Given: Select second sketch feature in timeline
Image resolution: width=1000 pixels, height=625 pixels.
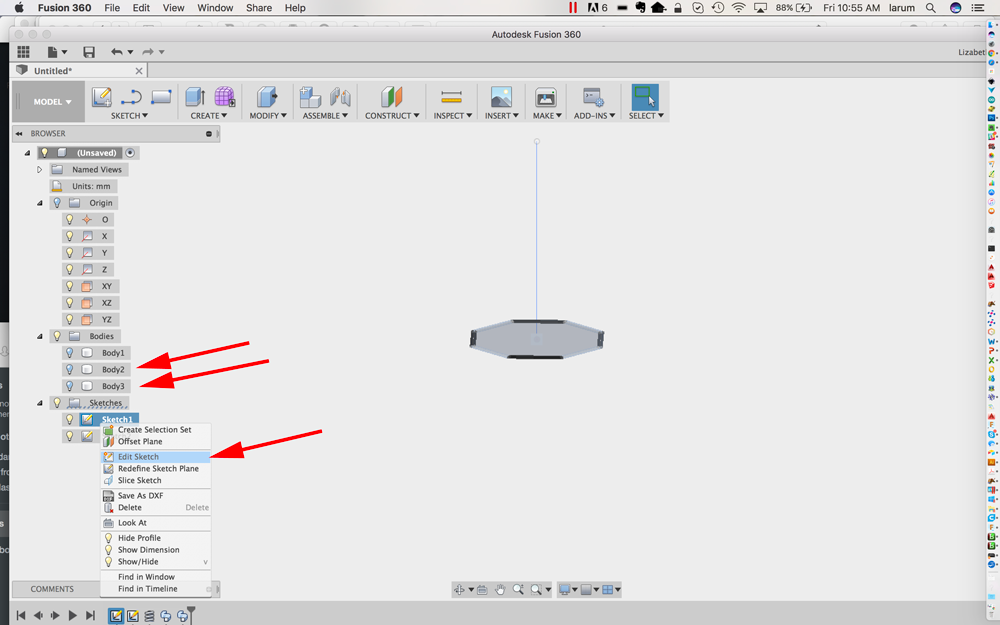Looking at the screenshot, I should pyautogui.click(x=133, y=615).
